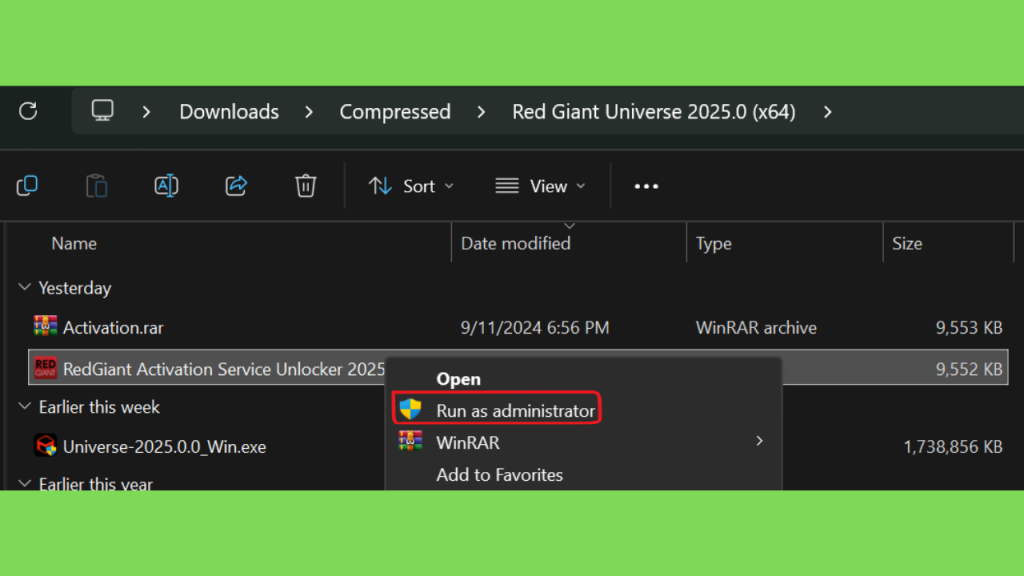This screenshot has width=1024, height=576.
Task: Click the Rename toolbar icon
Action: [x=167, y=186]
